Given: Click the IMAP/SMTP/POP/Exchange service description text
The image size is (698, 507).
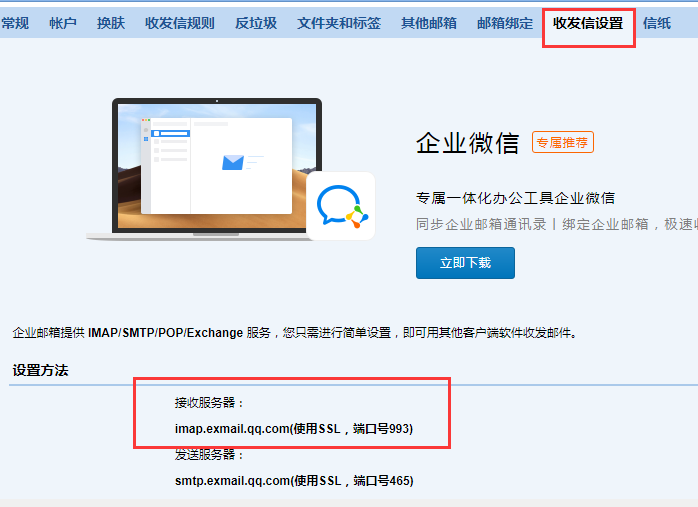Looking at the screenshot, I should [x=295, y=333].
